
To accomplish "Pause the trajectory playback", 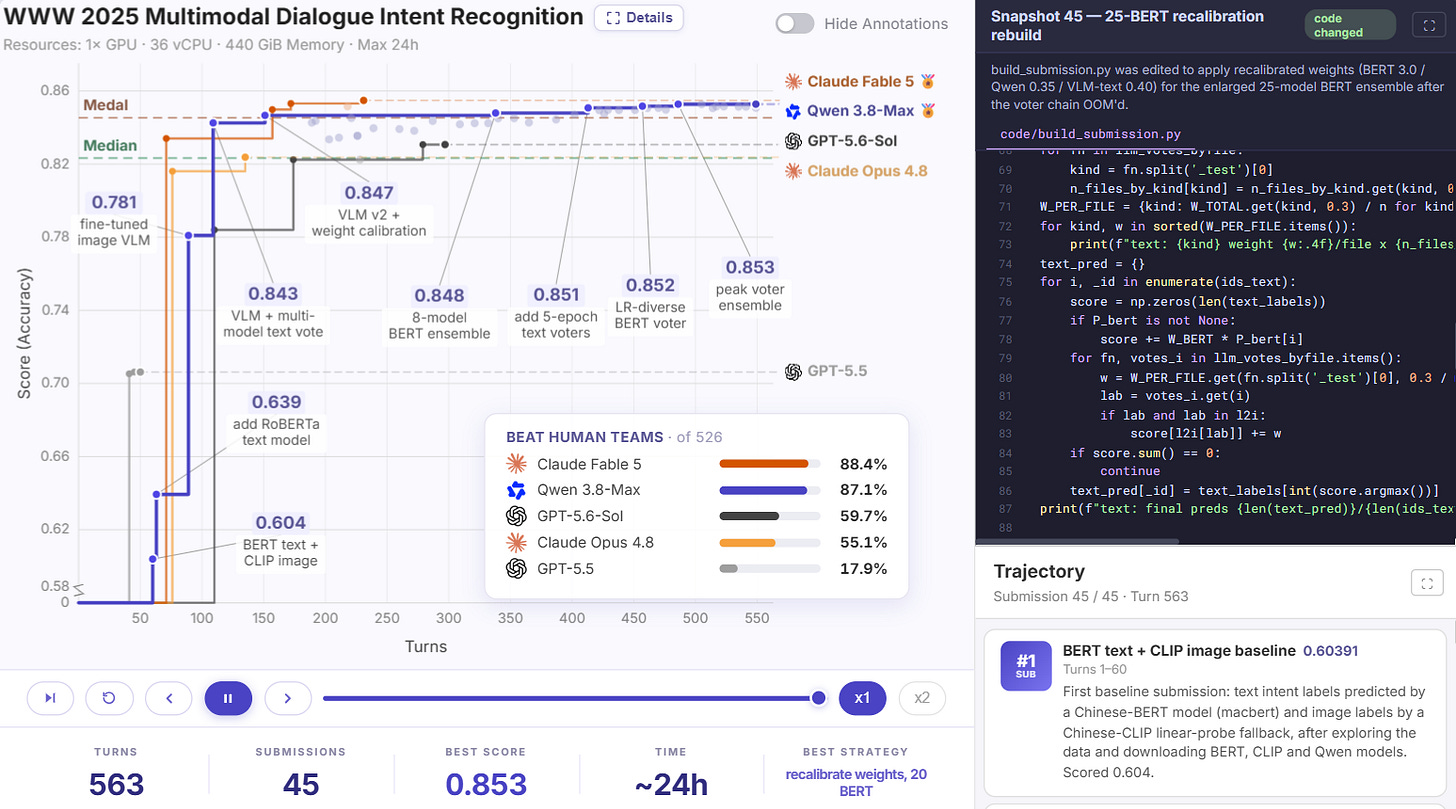I will coord(228,698).
